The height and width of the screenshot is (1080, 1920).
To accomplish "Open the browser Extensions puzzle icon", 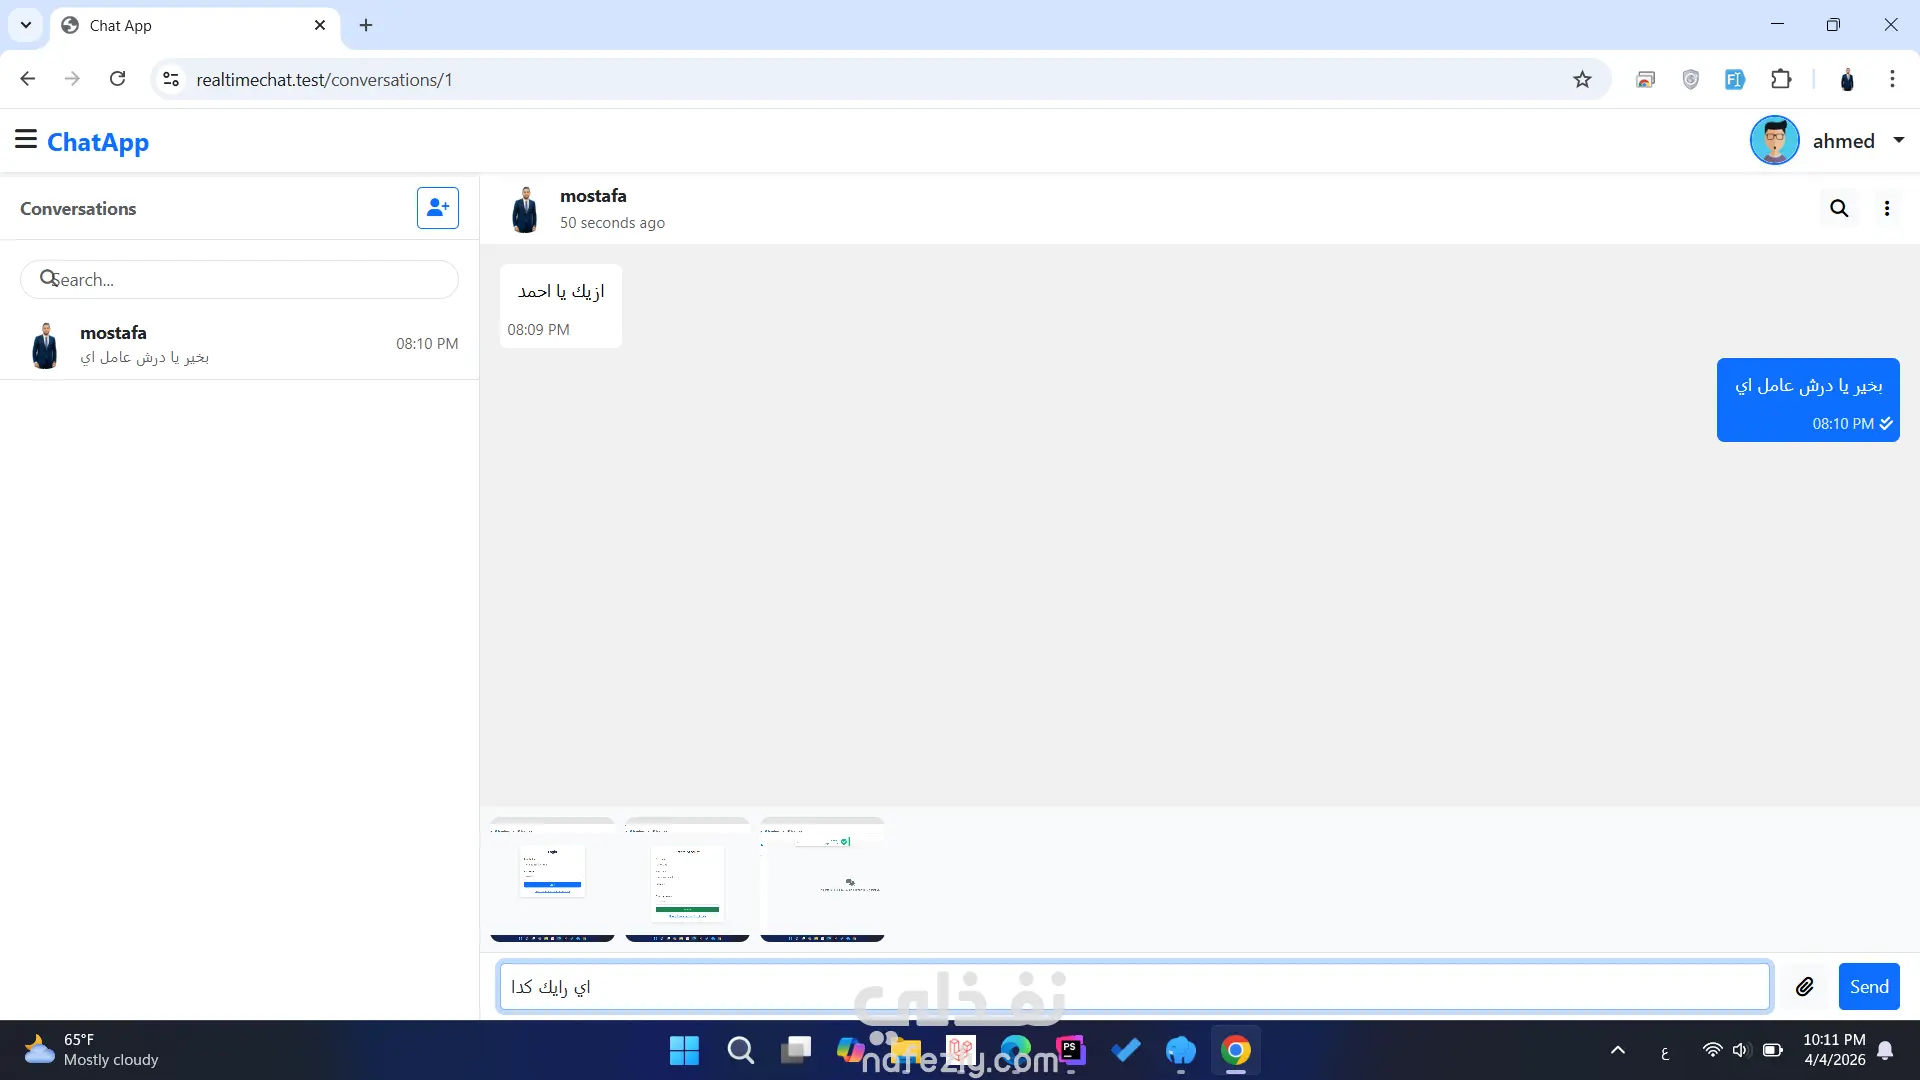I will 1781,79.
